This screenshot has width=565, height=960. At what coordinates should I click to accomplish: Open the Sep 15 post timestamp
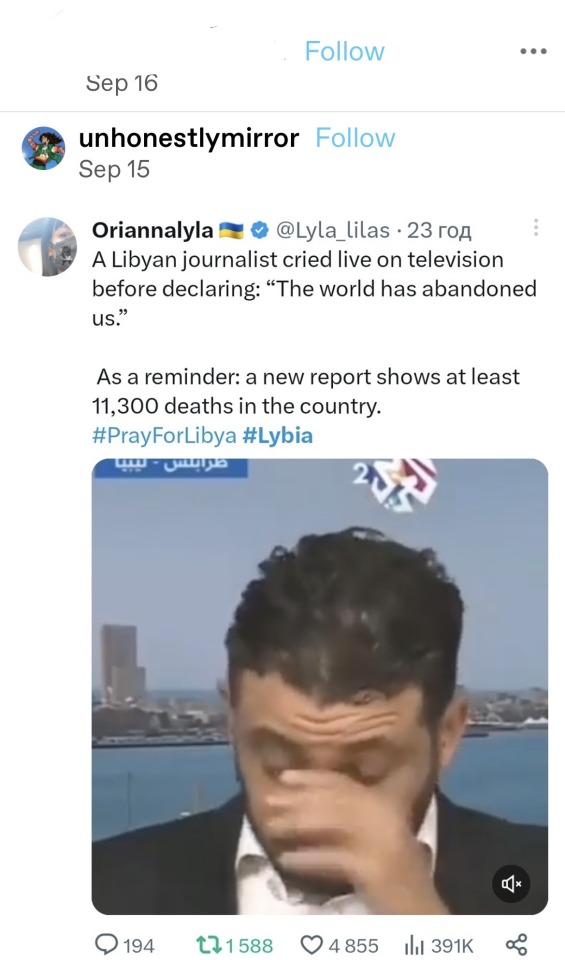coord(114,169)
